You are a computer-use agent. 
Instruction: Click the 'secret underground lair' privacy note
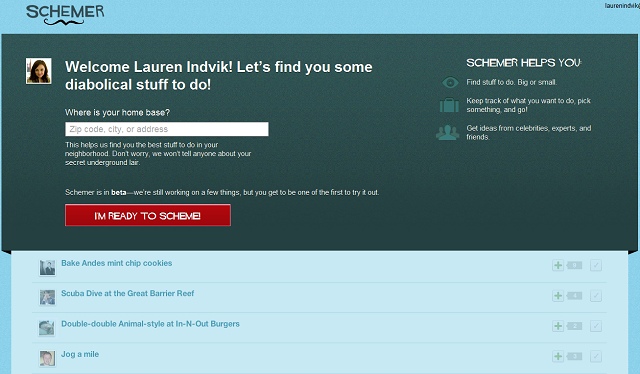coord(158,154)
